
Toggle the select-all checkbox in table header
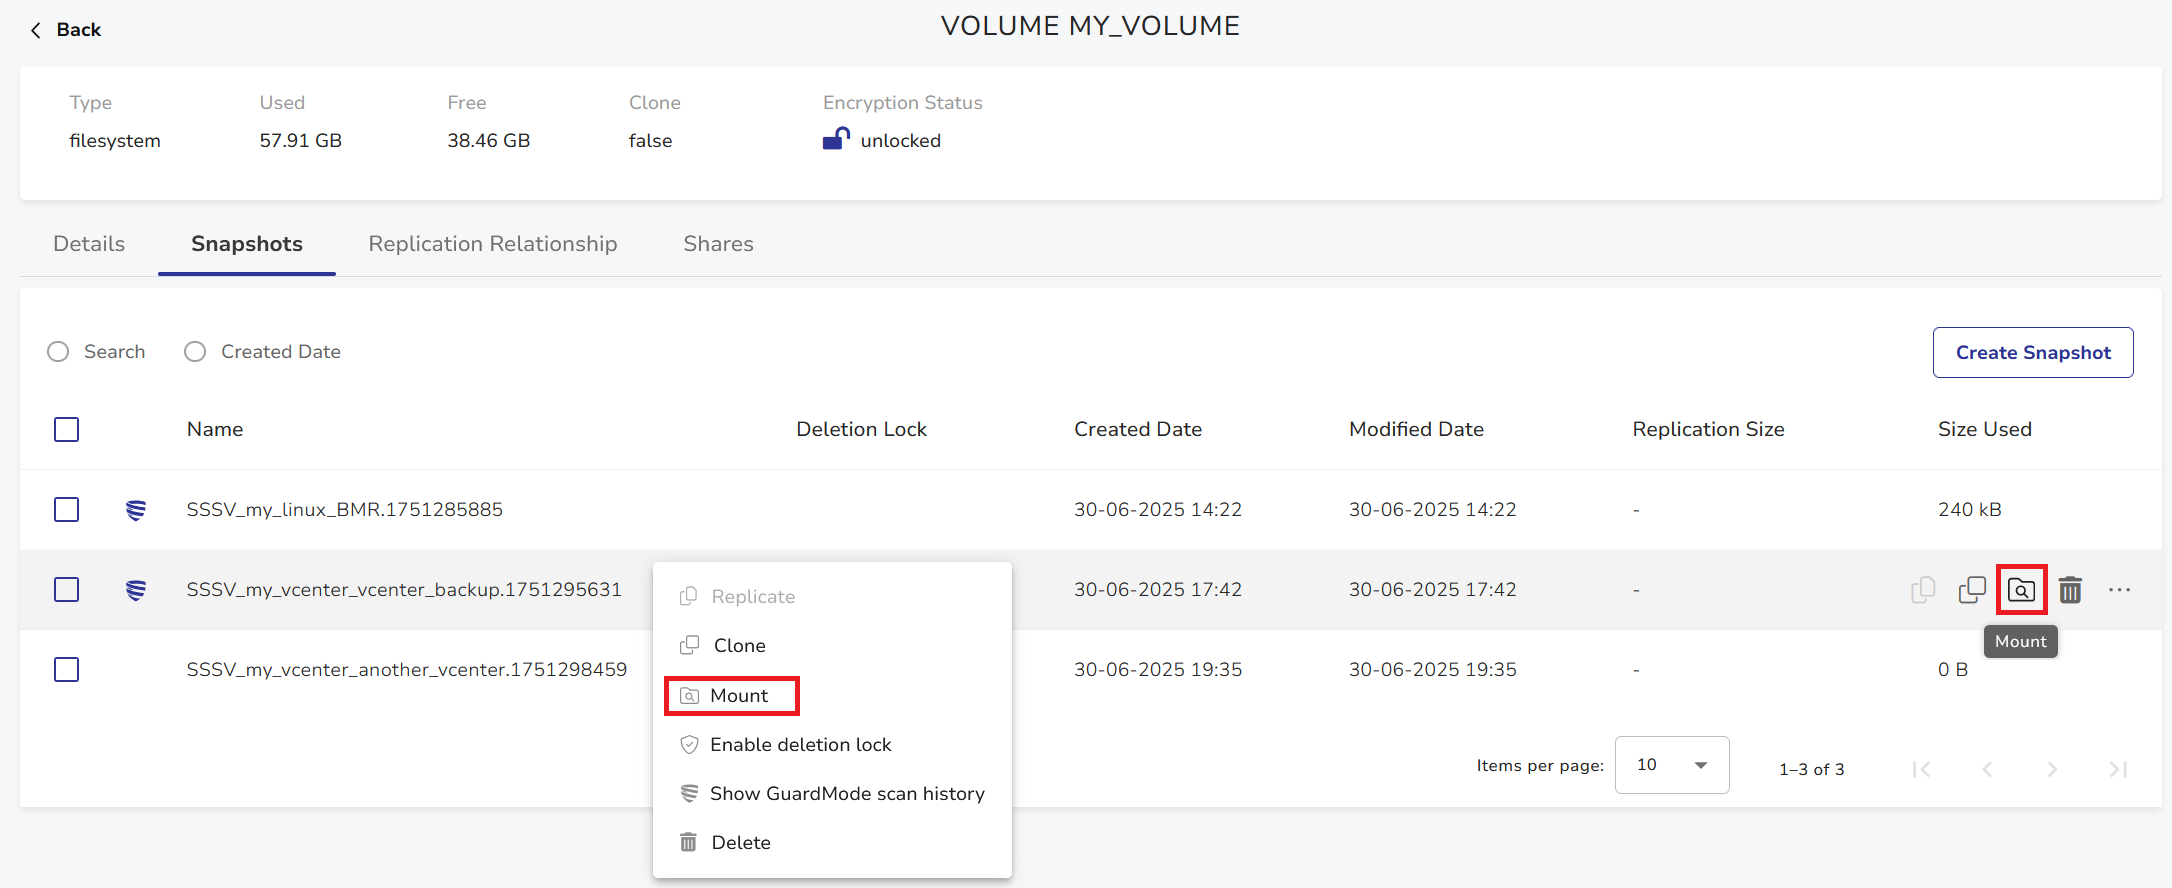[x=67, y=430]
